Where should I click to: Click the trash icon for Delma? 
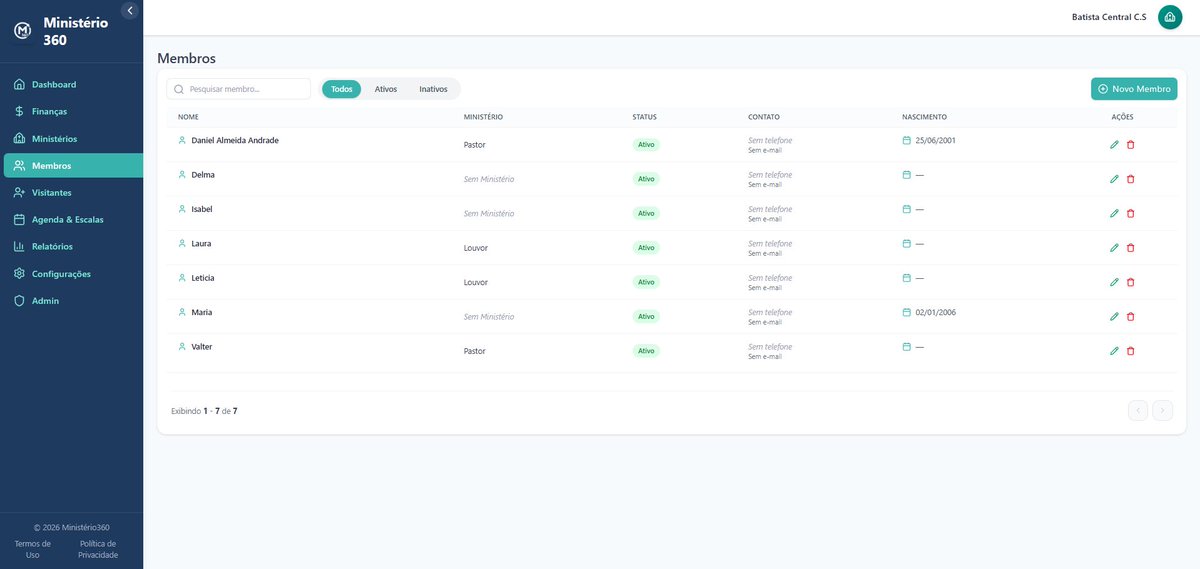[1131, 179]
